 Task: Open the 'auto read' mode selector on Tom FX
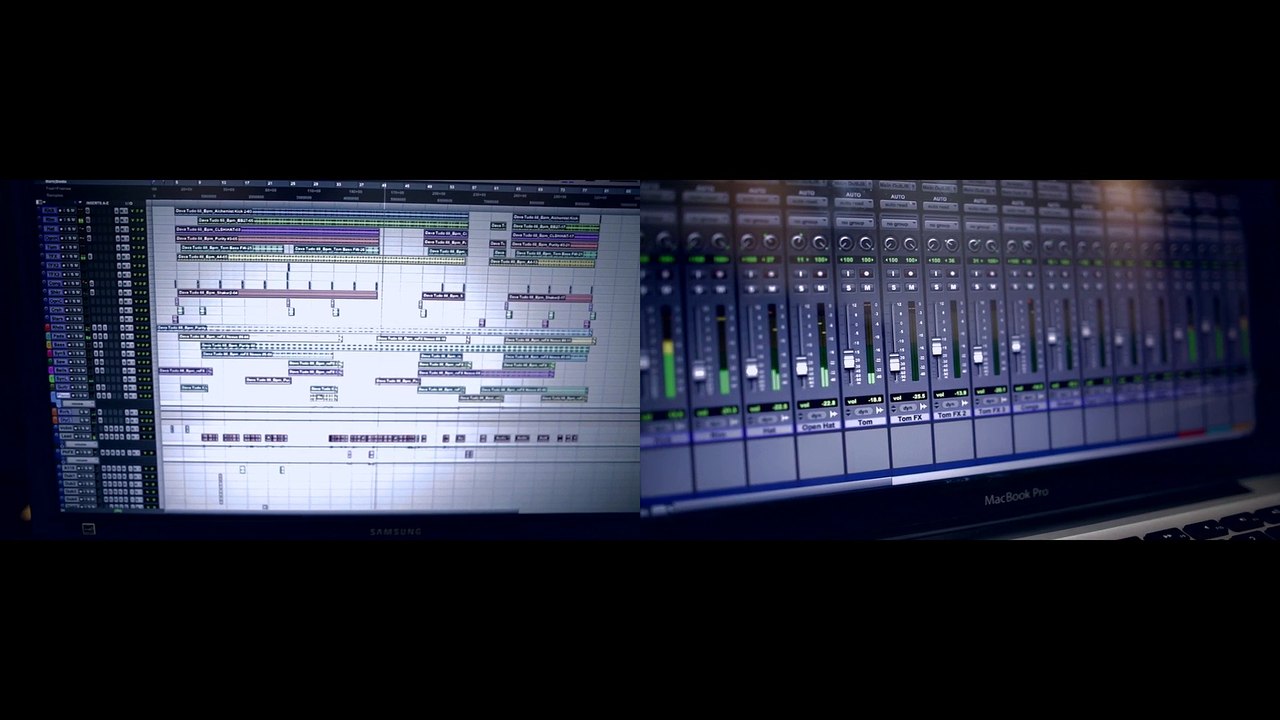click(898, 205)
